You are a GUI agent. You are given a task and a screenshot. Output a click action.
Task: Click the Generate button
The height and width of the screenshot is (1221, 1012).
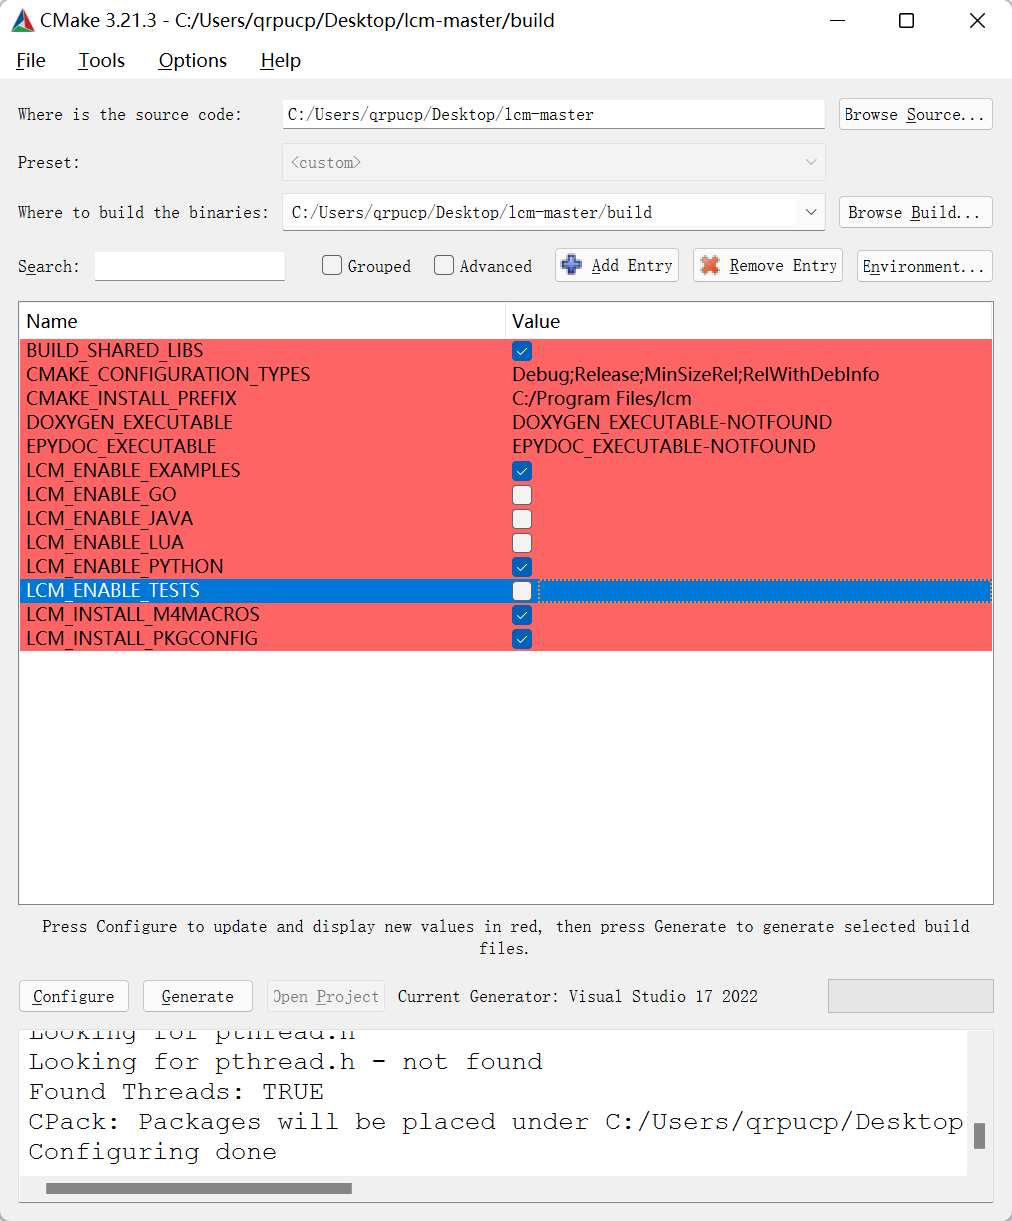point(198,996)
